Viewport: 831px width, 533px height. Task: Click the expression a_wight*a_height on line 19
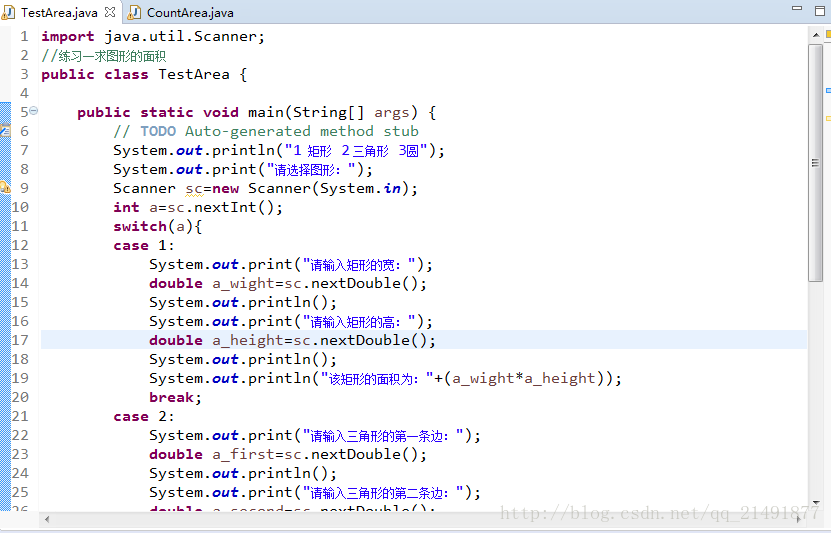tap(524, 379)
